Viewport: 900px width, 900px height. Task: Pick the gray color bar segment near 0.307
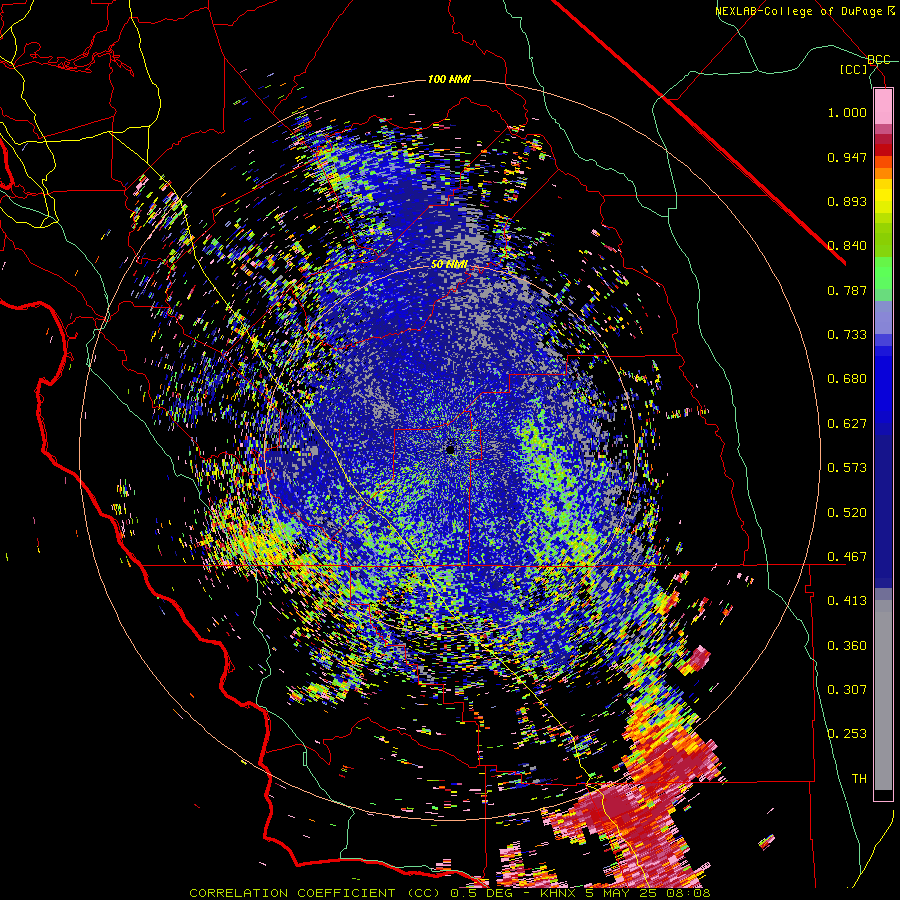[883, 695]
